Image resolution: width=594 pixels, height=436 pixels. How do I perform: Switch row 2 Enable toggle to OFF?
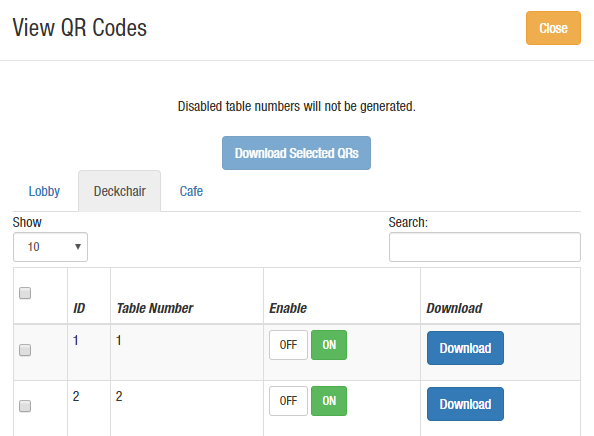point(288,401)
